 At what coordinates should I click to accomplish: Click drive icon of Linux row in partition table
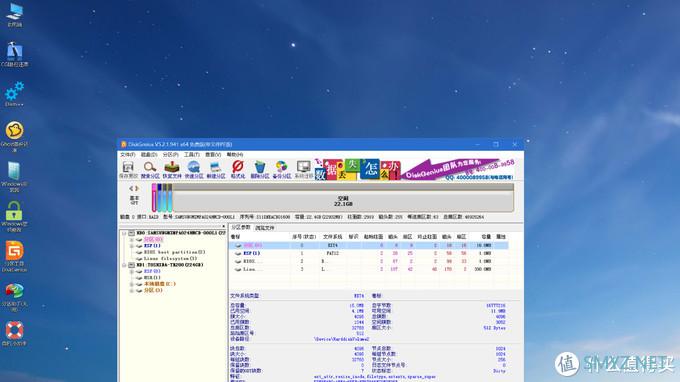(238, 269)
